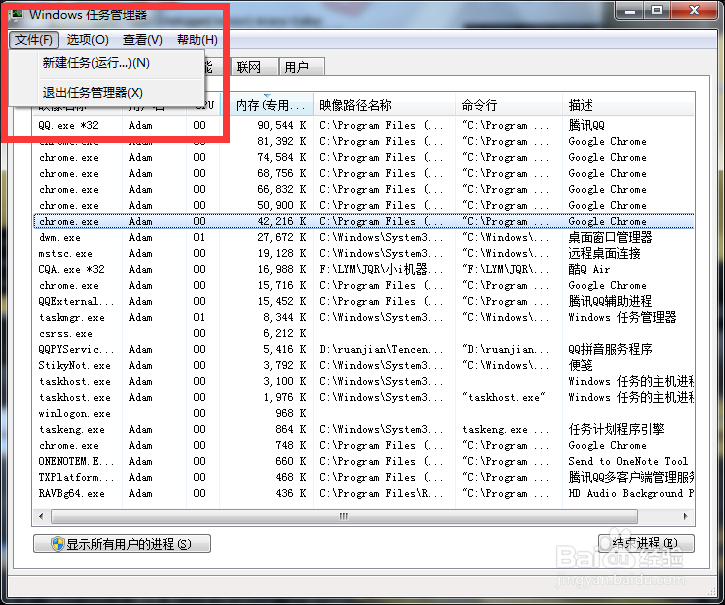This screenshot has width=725, height=605.
Task: Click the C:\Program Files\R... path cell
Action: click(x=381, y=494)
